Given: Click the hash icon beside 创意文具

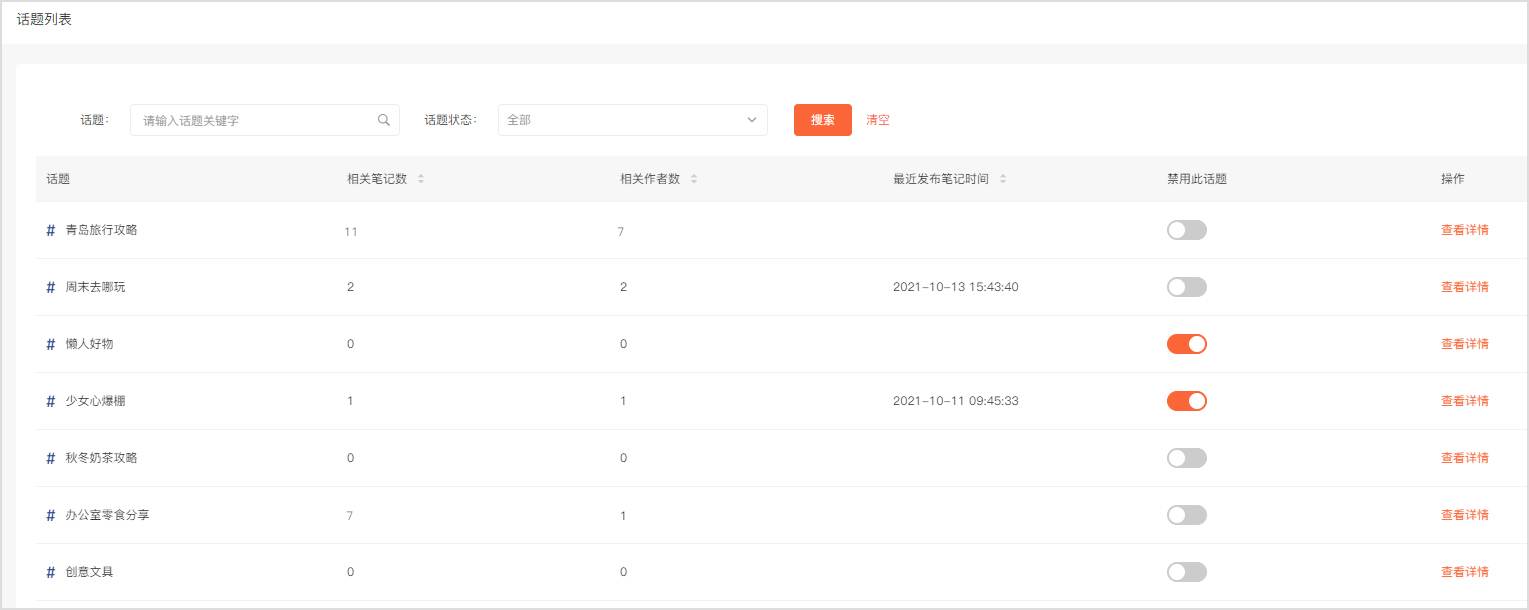Looking at the screenshot, I should [51, 572].
